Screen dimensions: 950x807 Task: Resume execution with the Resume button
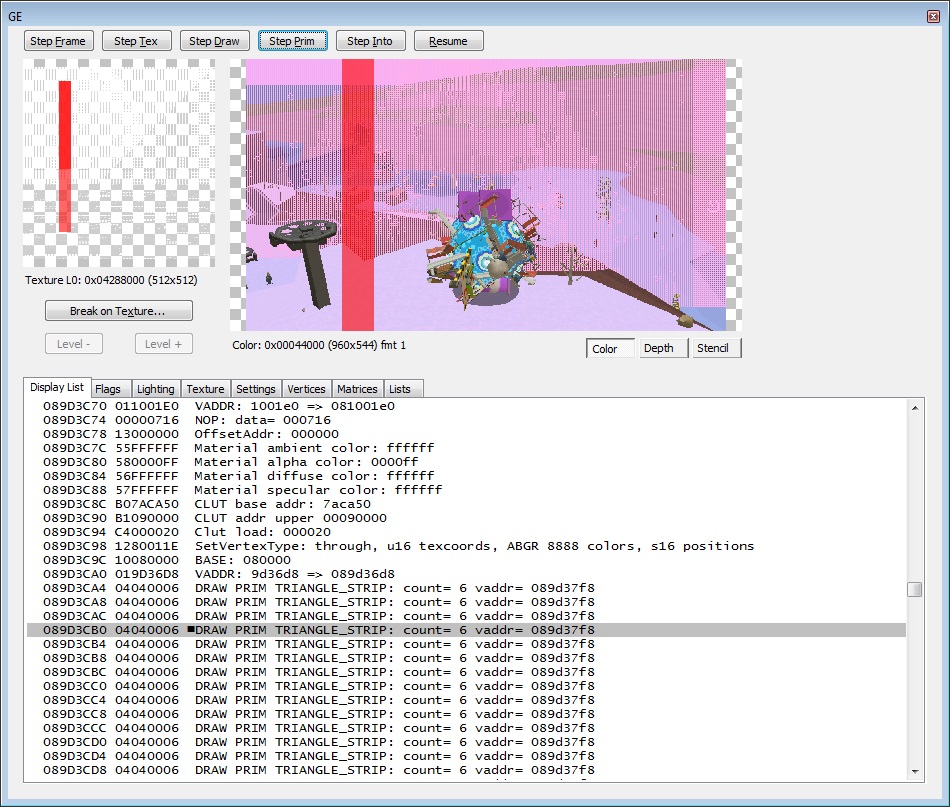coord(448,41)
